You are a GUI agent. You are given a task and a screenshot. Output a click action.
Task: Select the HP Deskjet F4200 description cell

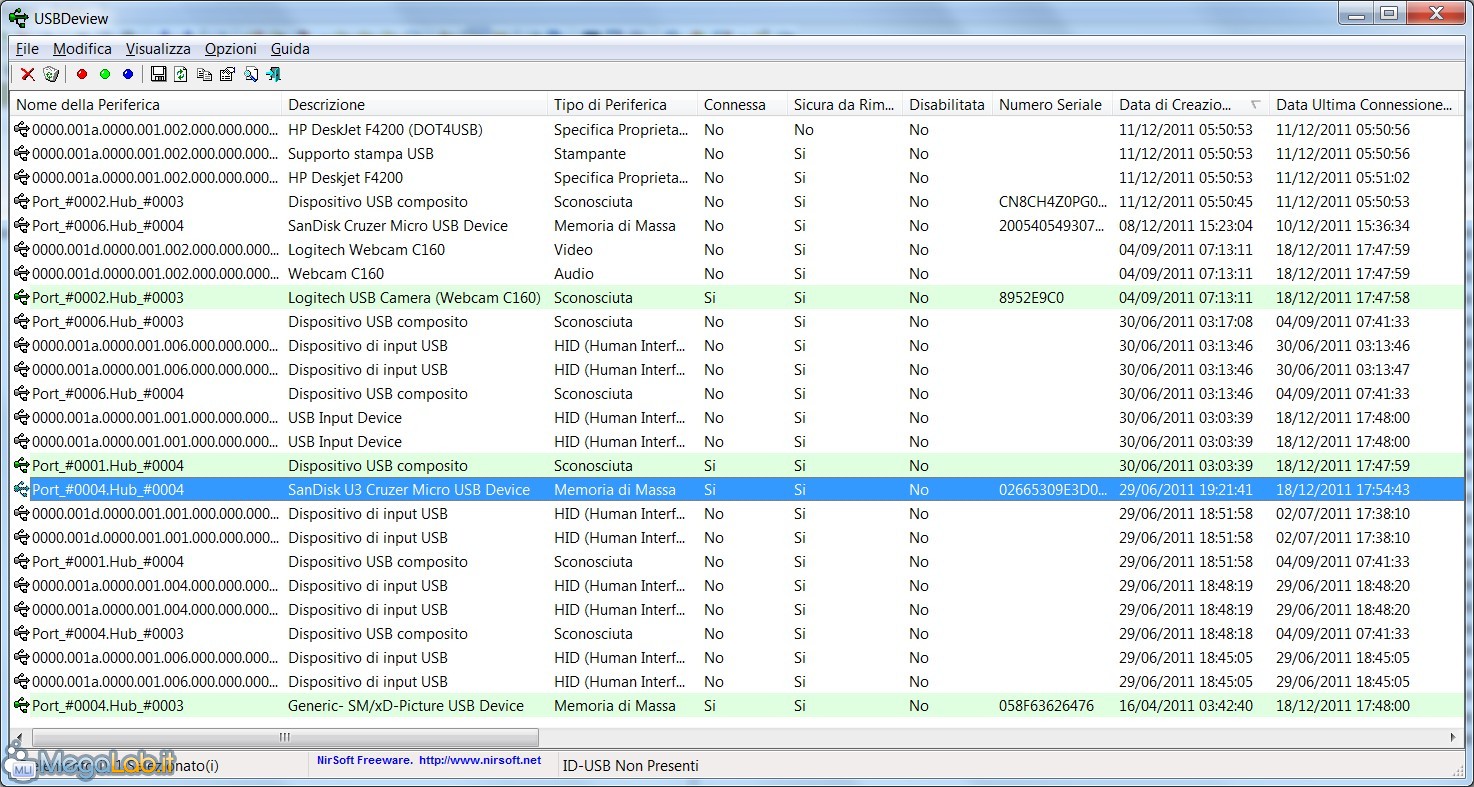[346, 177]
